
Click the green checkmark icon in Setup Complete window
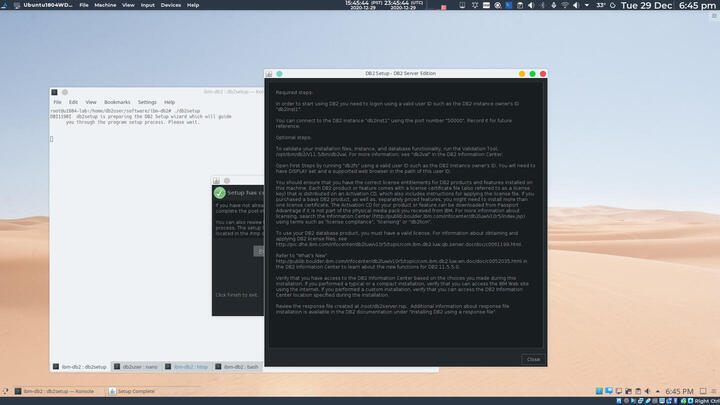[x=219, y=193]
